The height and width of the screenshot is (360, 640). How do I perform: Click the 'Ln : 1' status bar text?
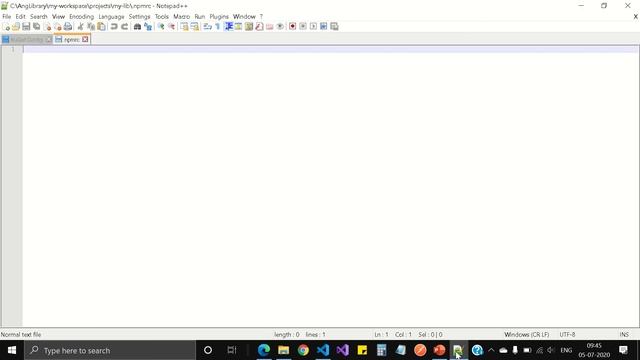381,335
